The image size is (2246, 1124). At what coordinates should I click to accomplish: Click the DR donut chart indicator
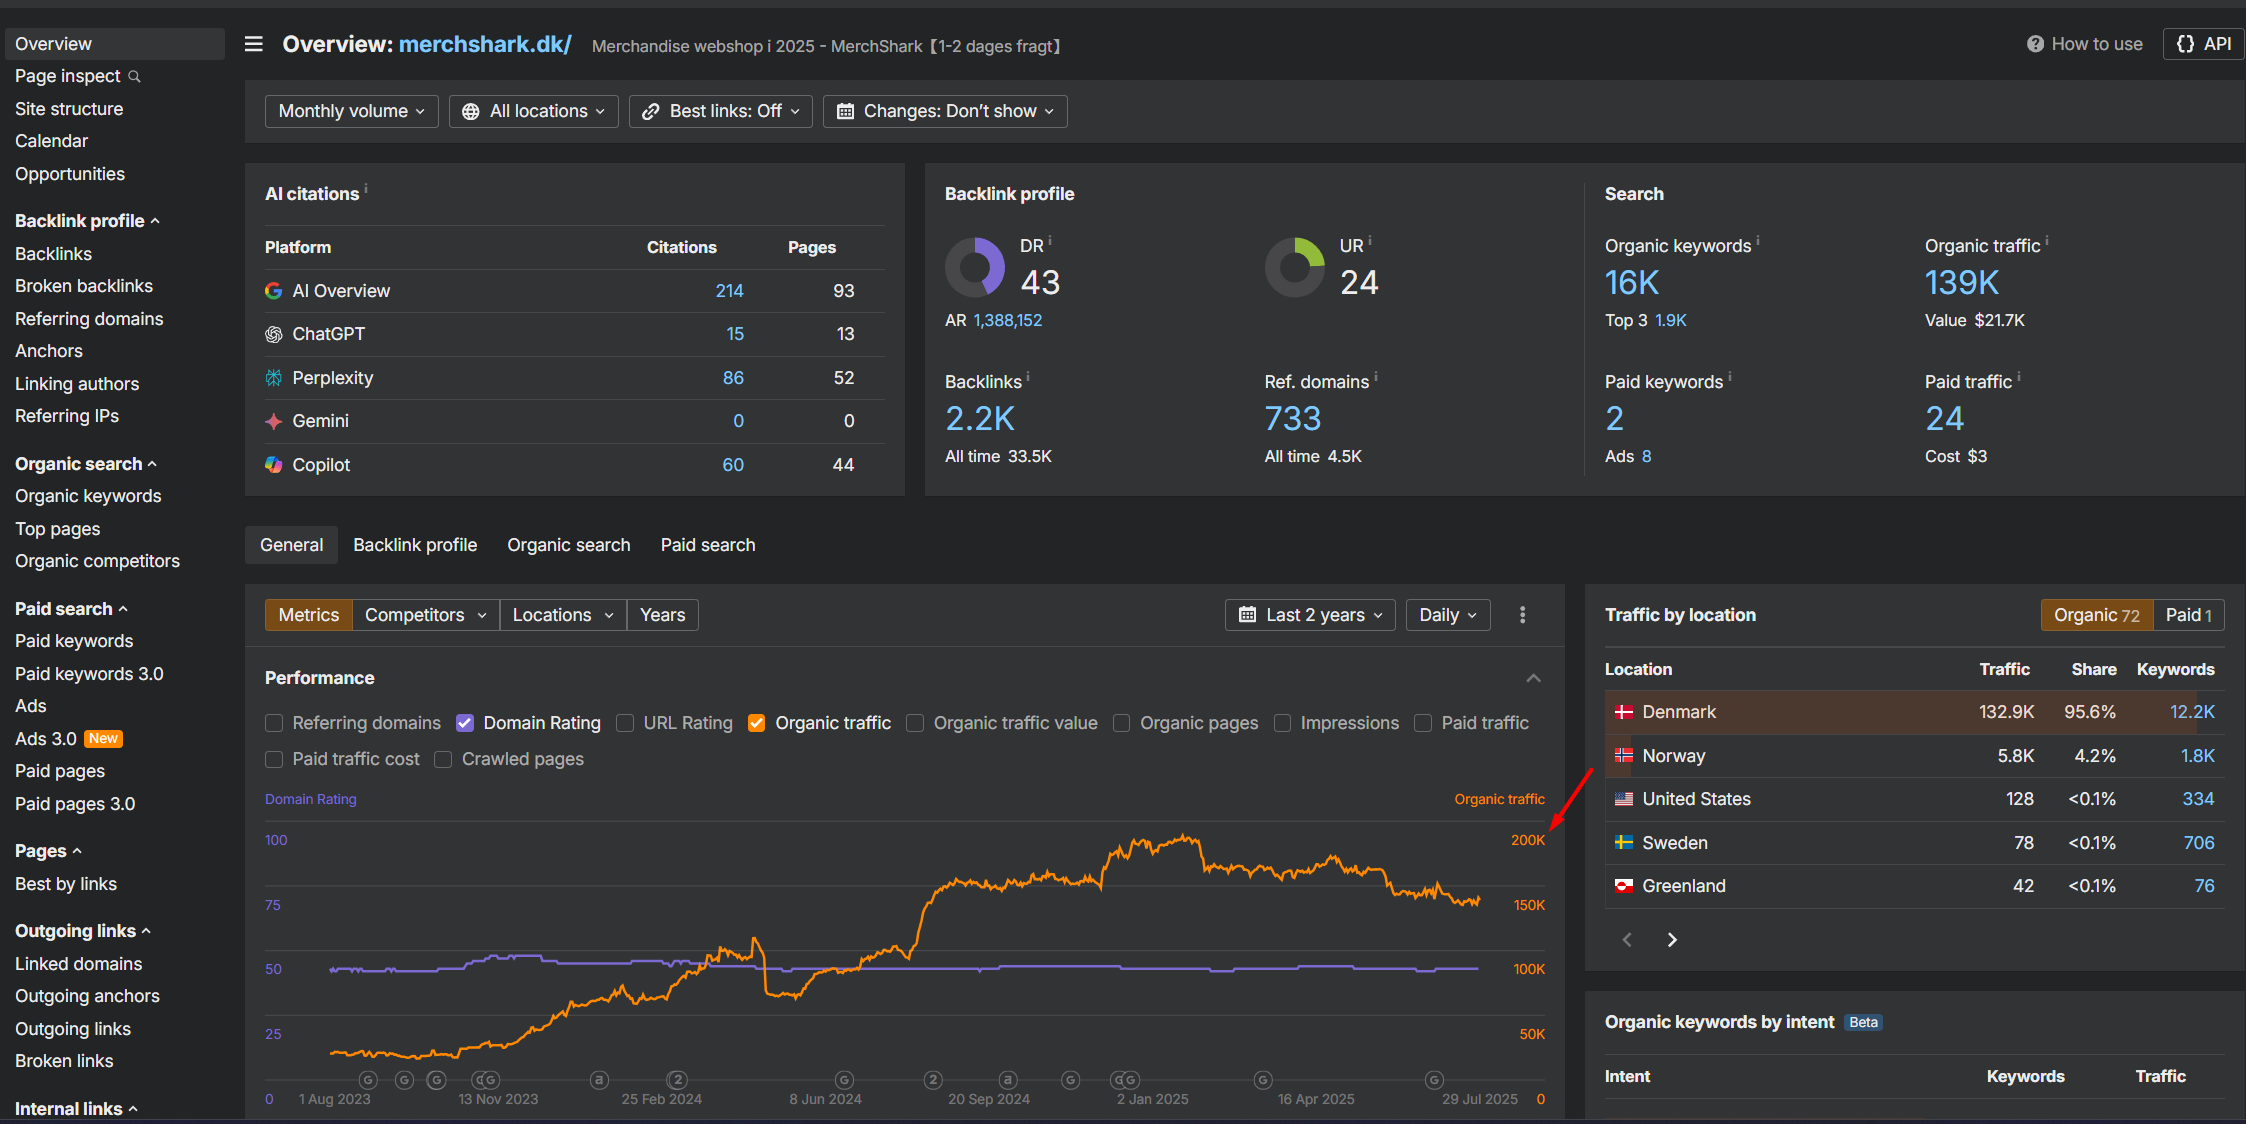point(974,267)
